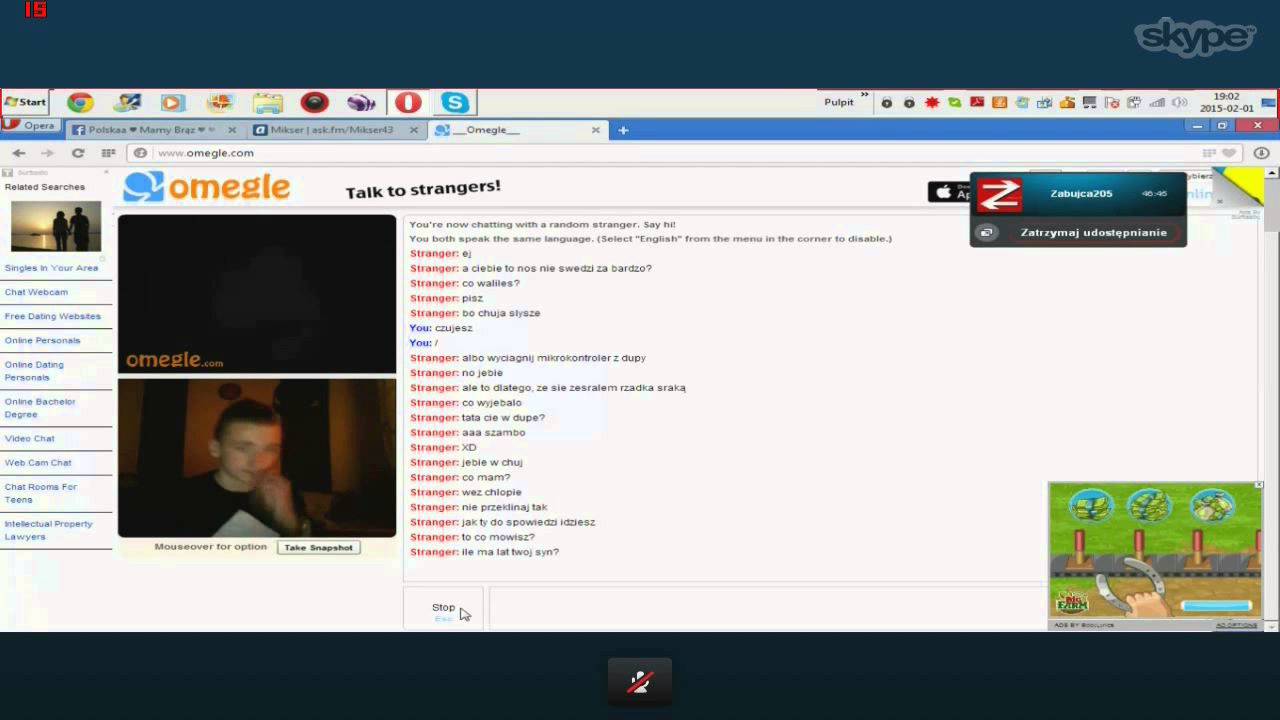Open the Singles In Your Area link
This screenshot has height=720, width=1280.
(51, 268)
